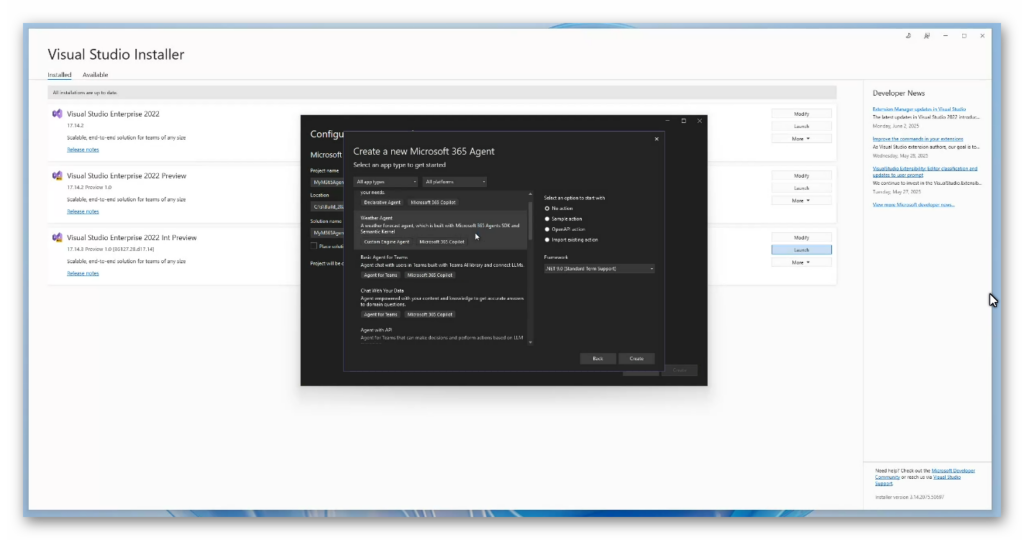Open Release notes for Enterprise 2022 Preview
Viewport: 1024px width, 540px height.
point(83,212)
